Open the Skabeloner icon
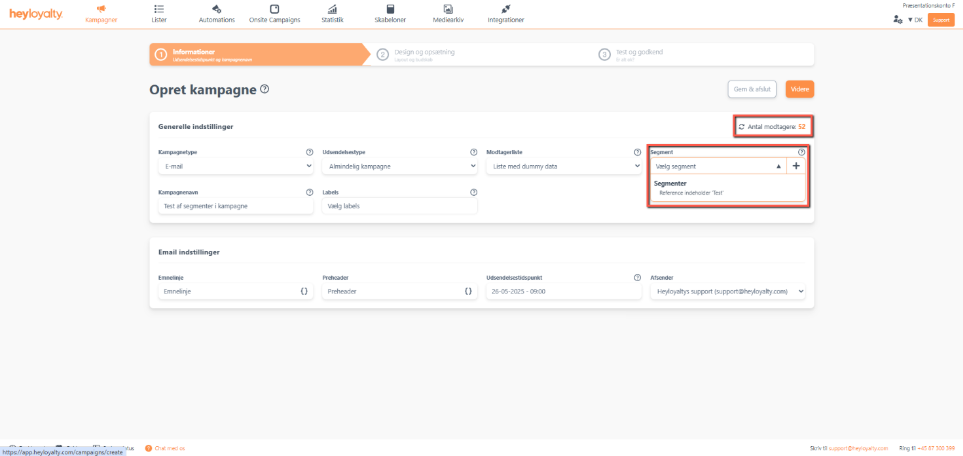Viewport: 963px width, 456px height. [390, 9]
